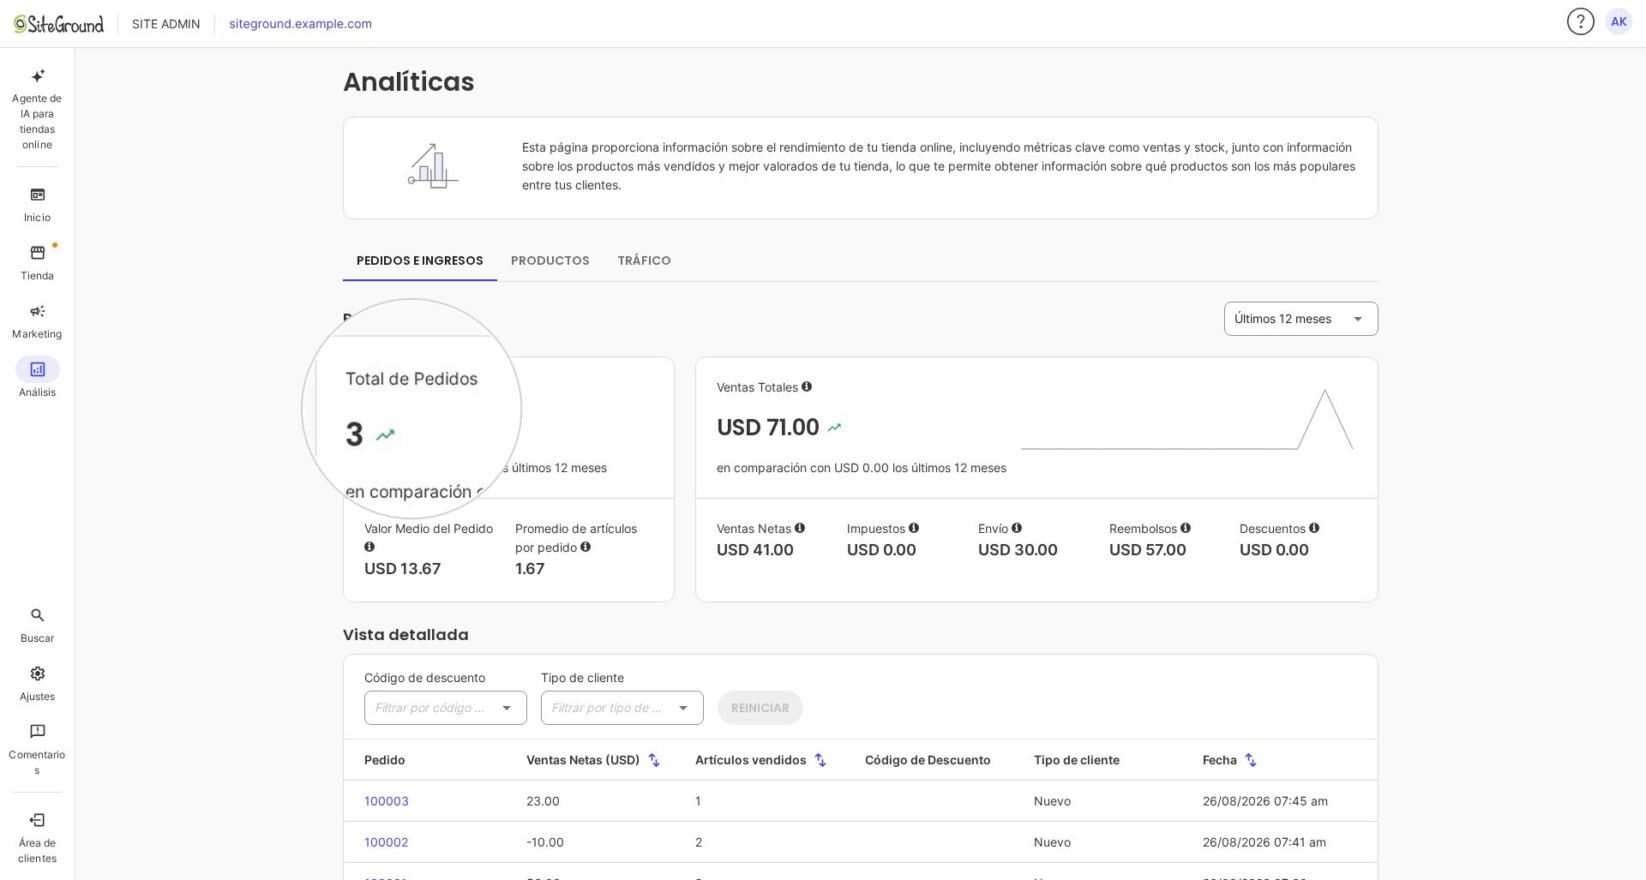The height and width of the screenshot is (880, 1646).
Task: Click the USD 0.00 Descuentos value
Action: click(1274, 550)
